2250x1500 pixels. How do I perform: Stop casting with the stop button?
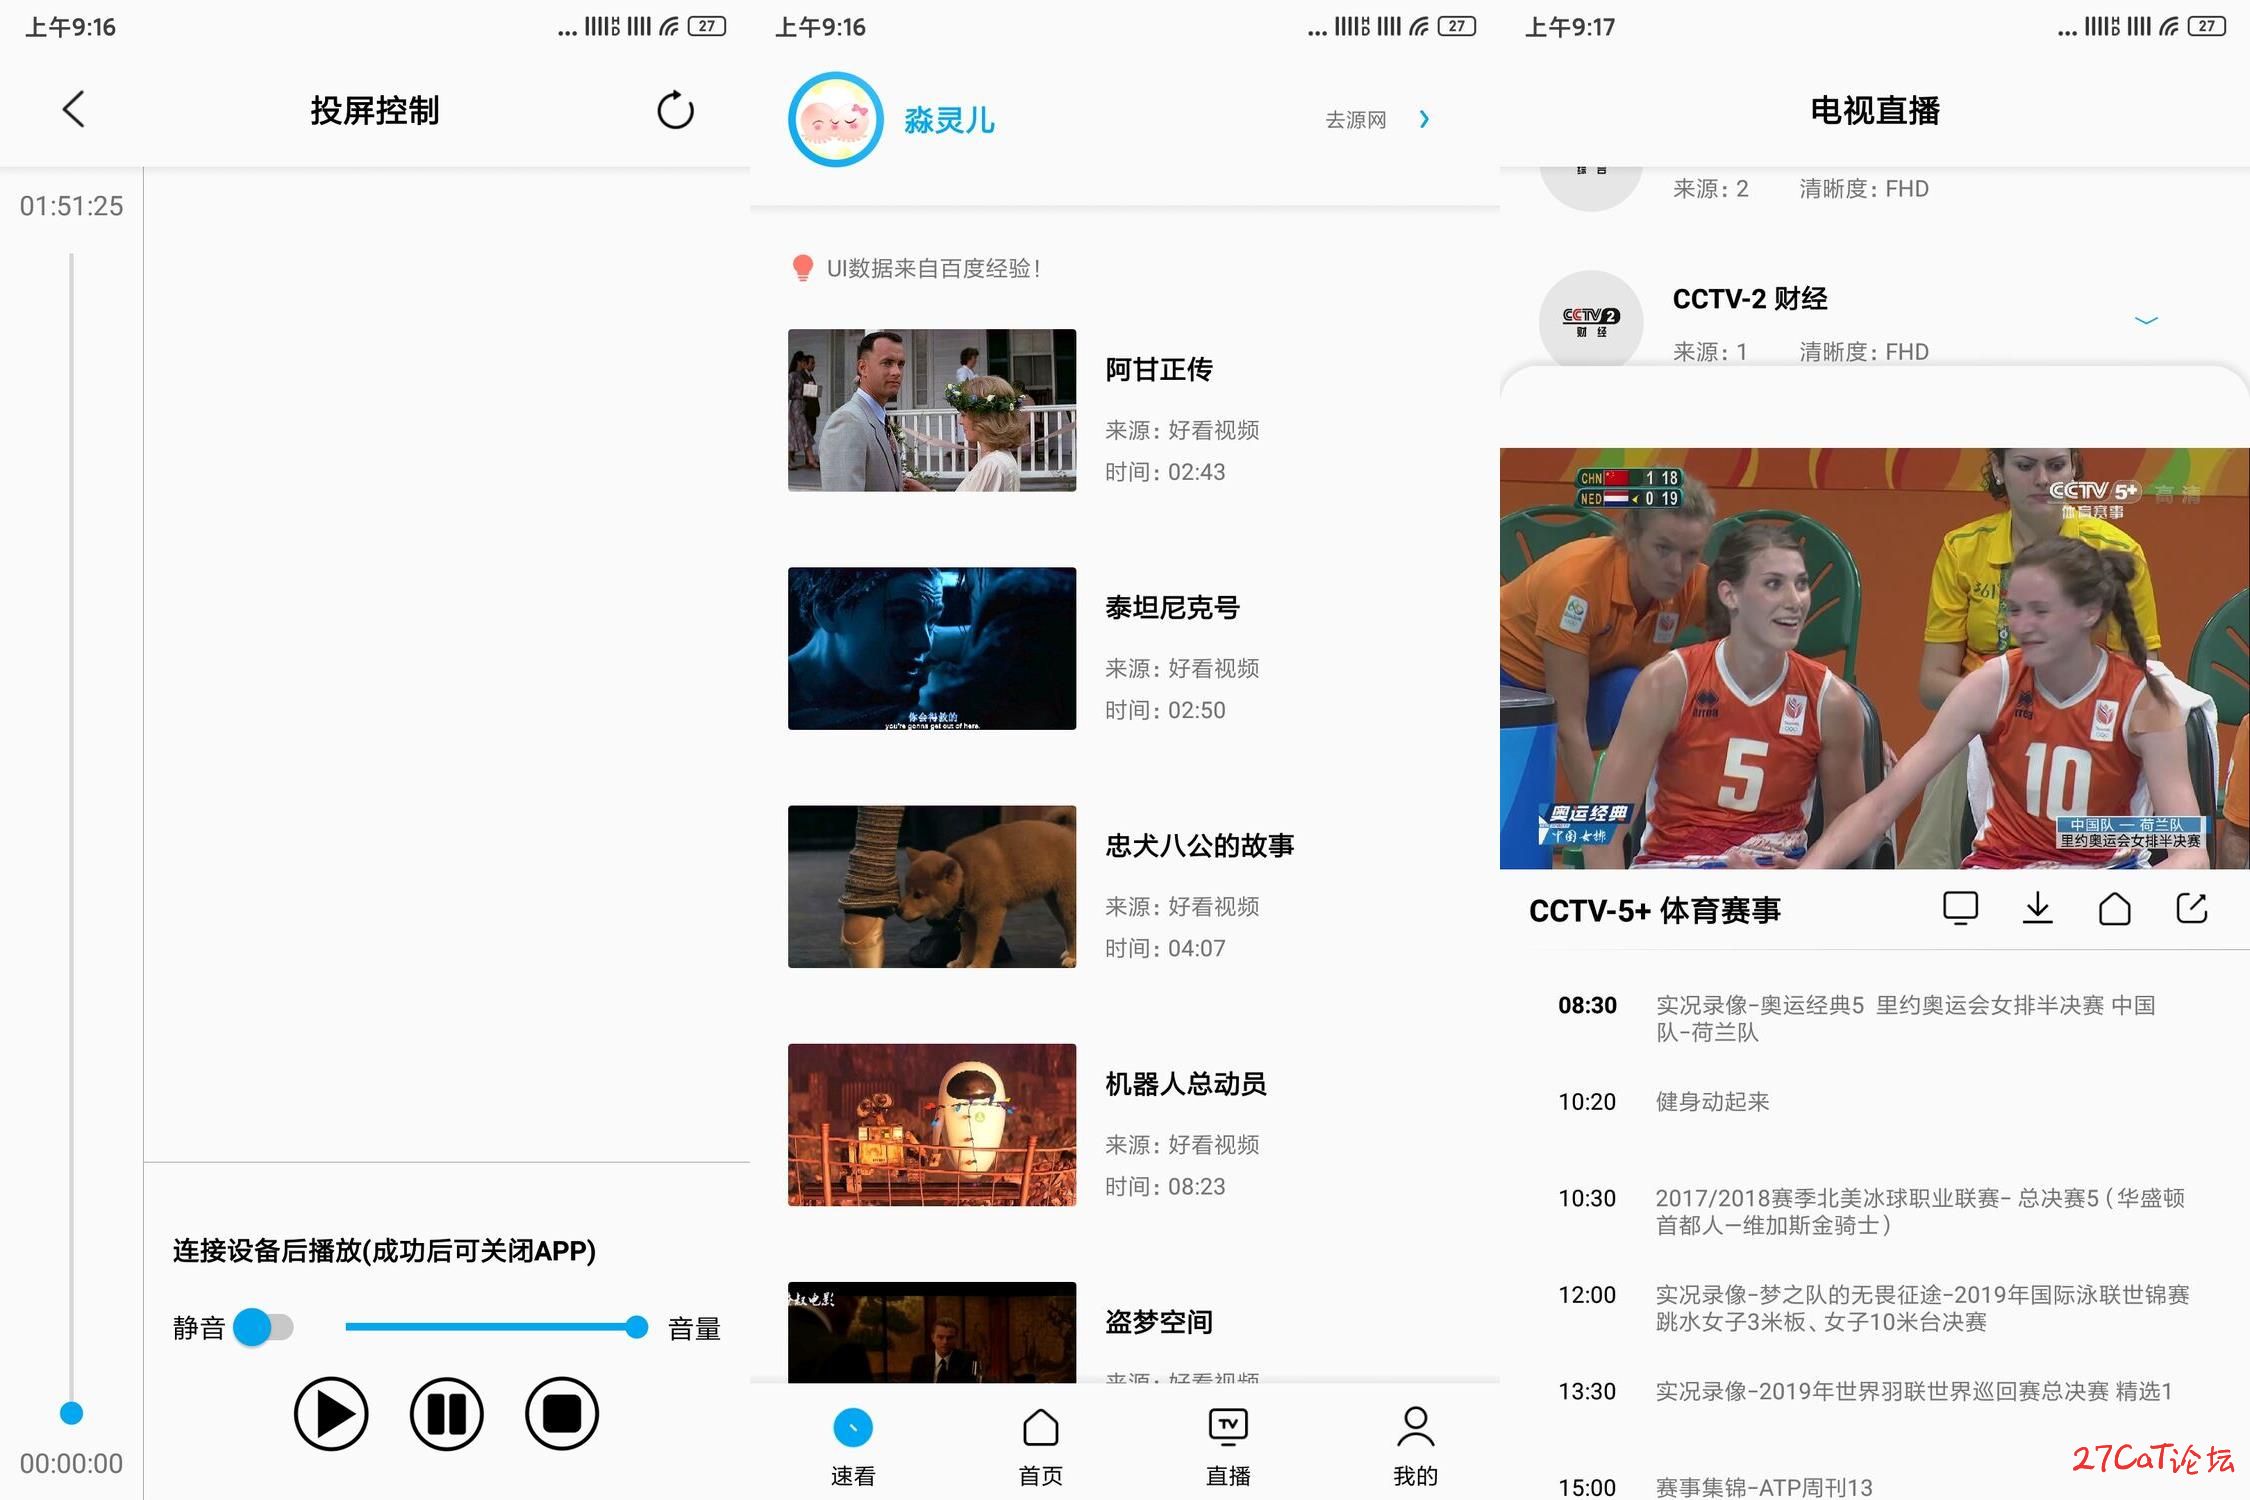(562, 1413)
